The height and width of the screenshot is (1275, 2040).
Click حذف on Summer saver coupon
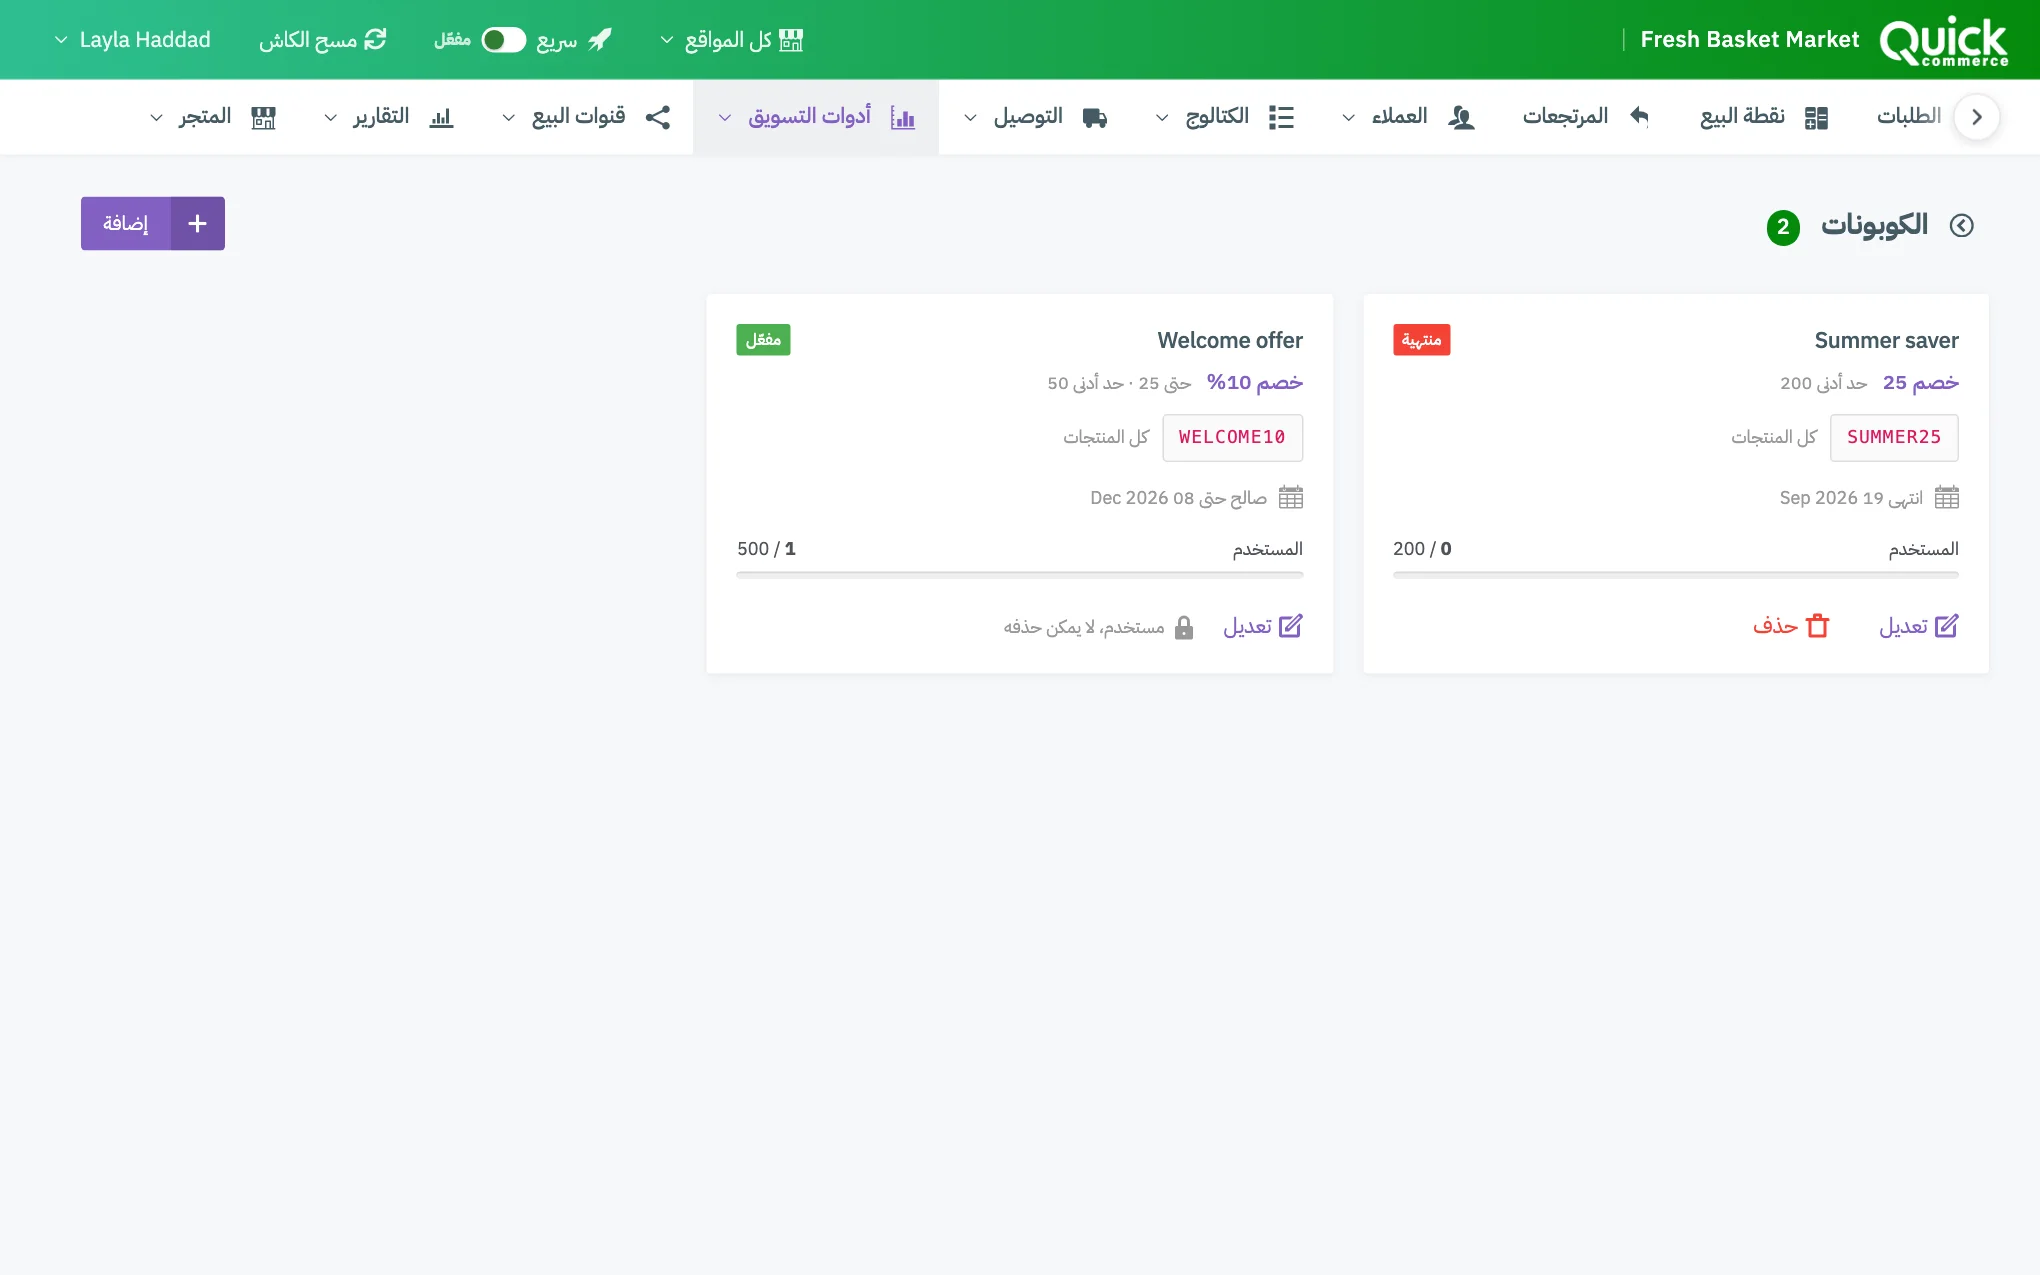click(x=1791, y=626)
